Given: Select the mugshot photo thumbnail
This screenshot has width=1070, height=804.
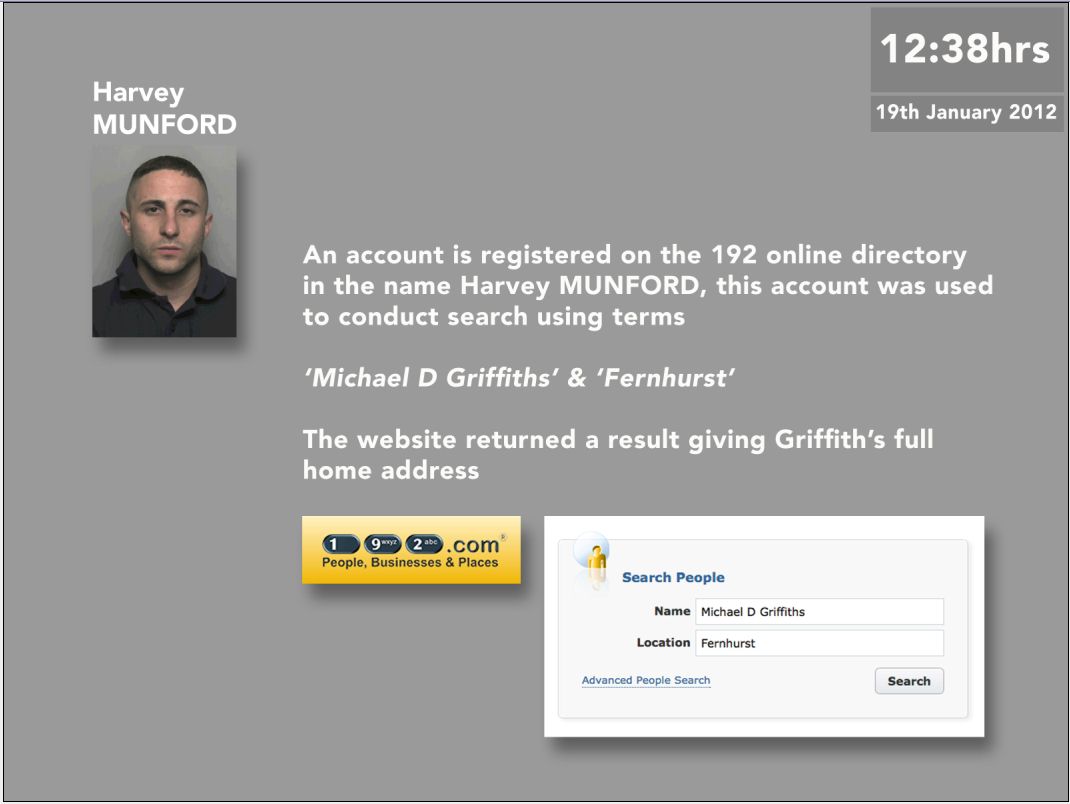Looking at the screenshot, I should 165,241.
